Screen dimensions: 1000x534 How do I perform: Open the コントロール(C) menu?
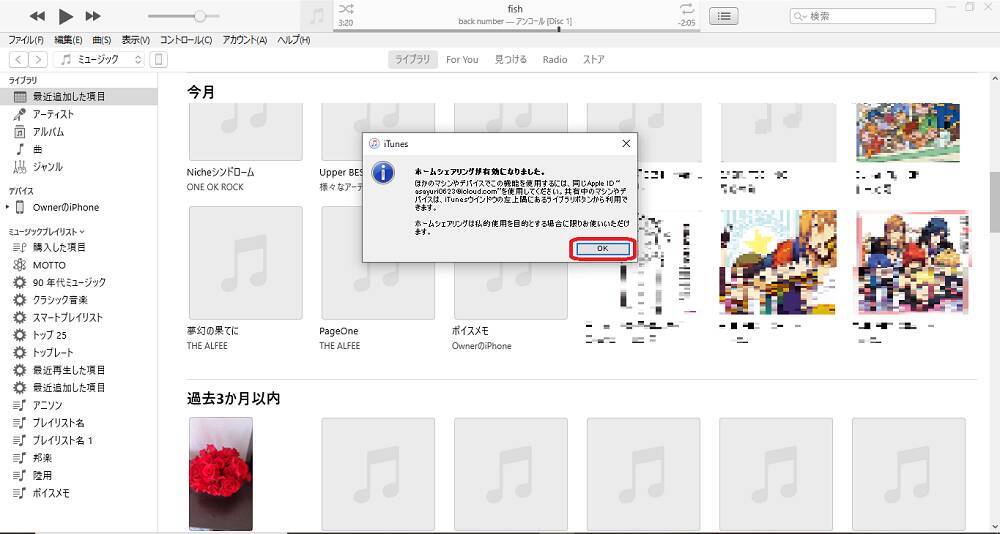pos(186,40)
